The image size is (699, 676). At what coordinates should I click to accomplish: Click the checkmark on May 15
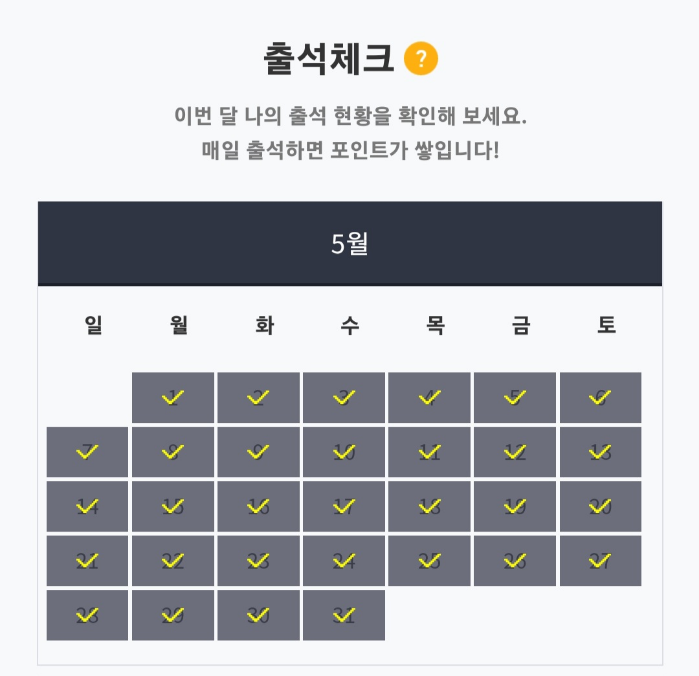click(173, 506)
